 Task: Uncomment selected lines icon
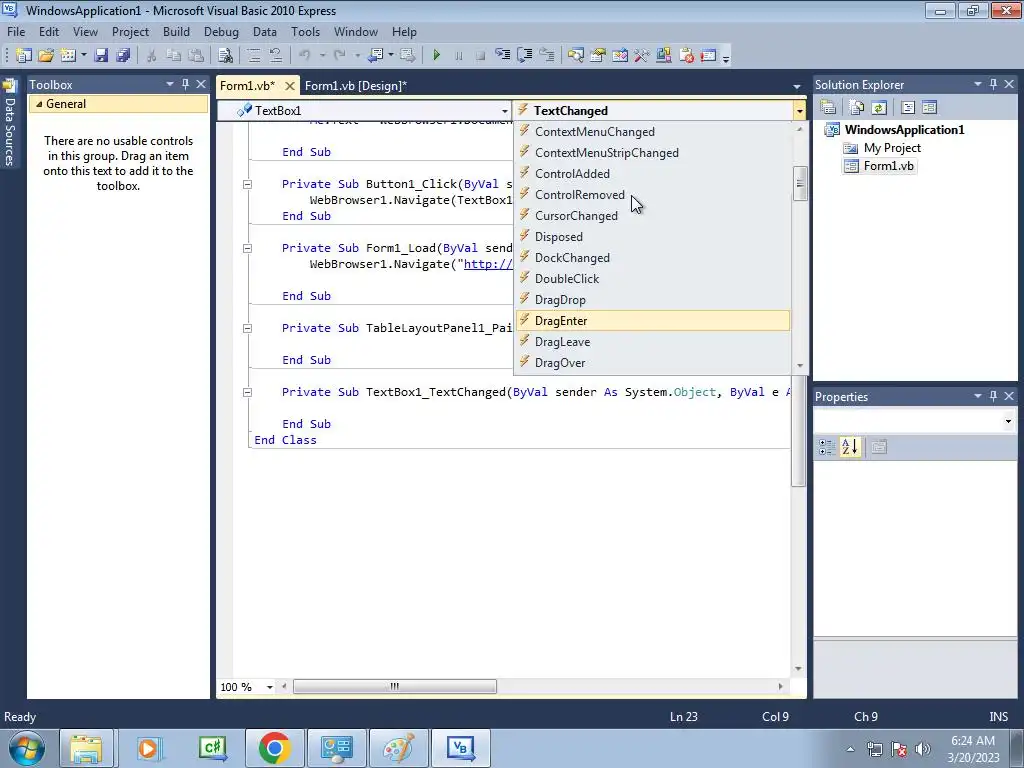click(x=276, y=56)
